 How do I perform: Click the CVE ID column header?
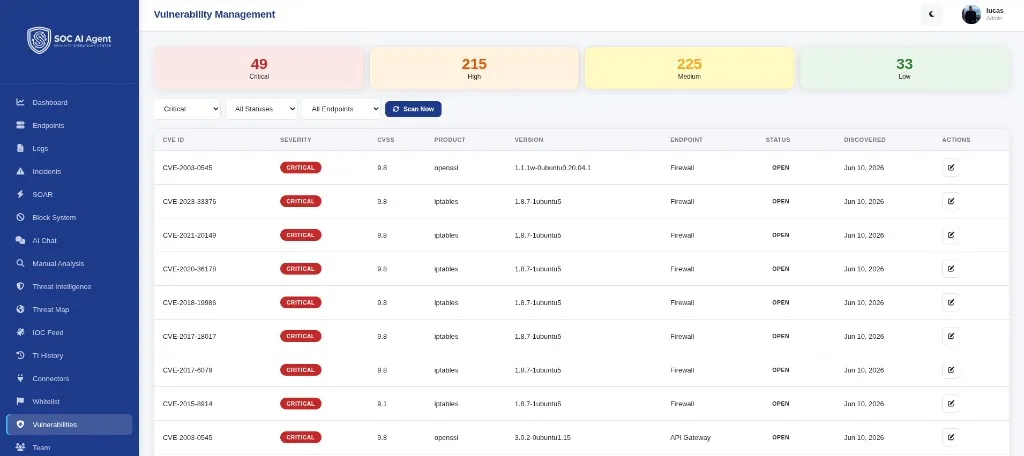[173, 140]
